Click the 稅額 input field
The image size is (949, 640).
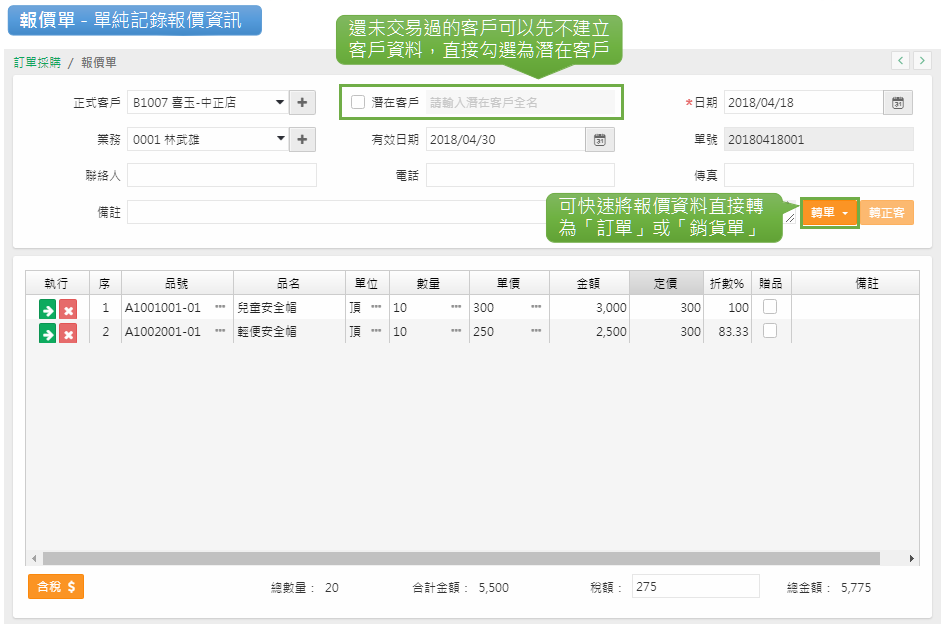click(x=695, y=587)
